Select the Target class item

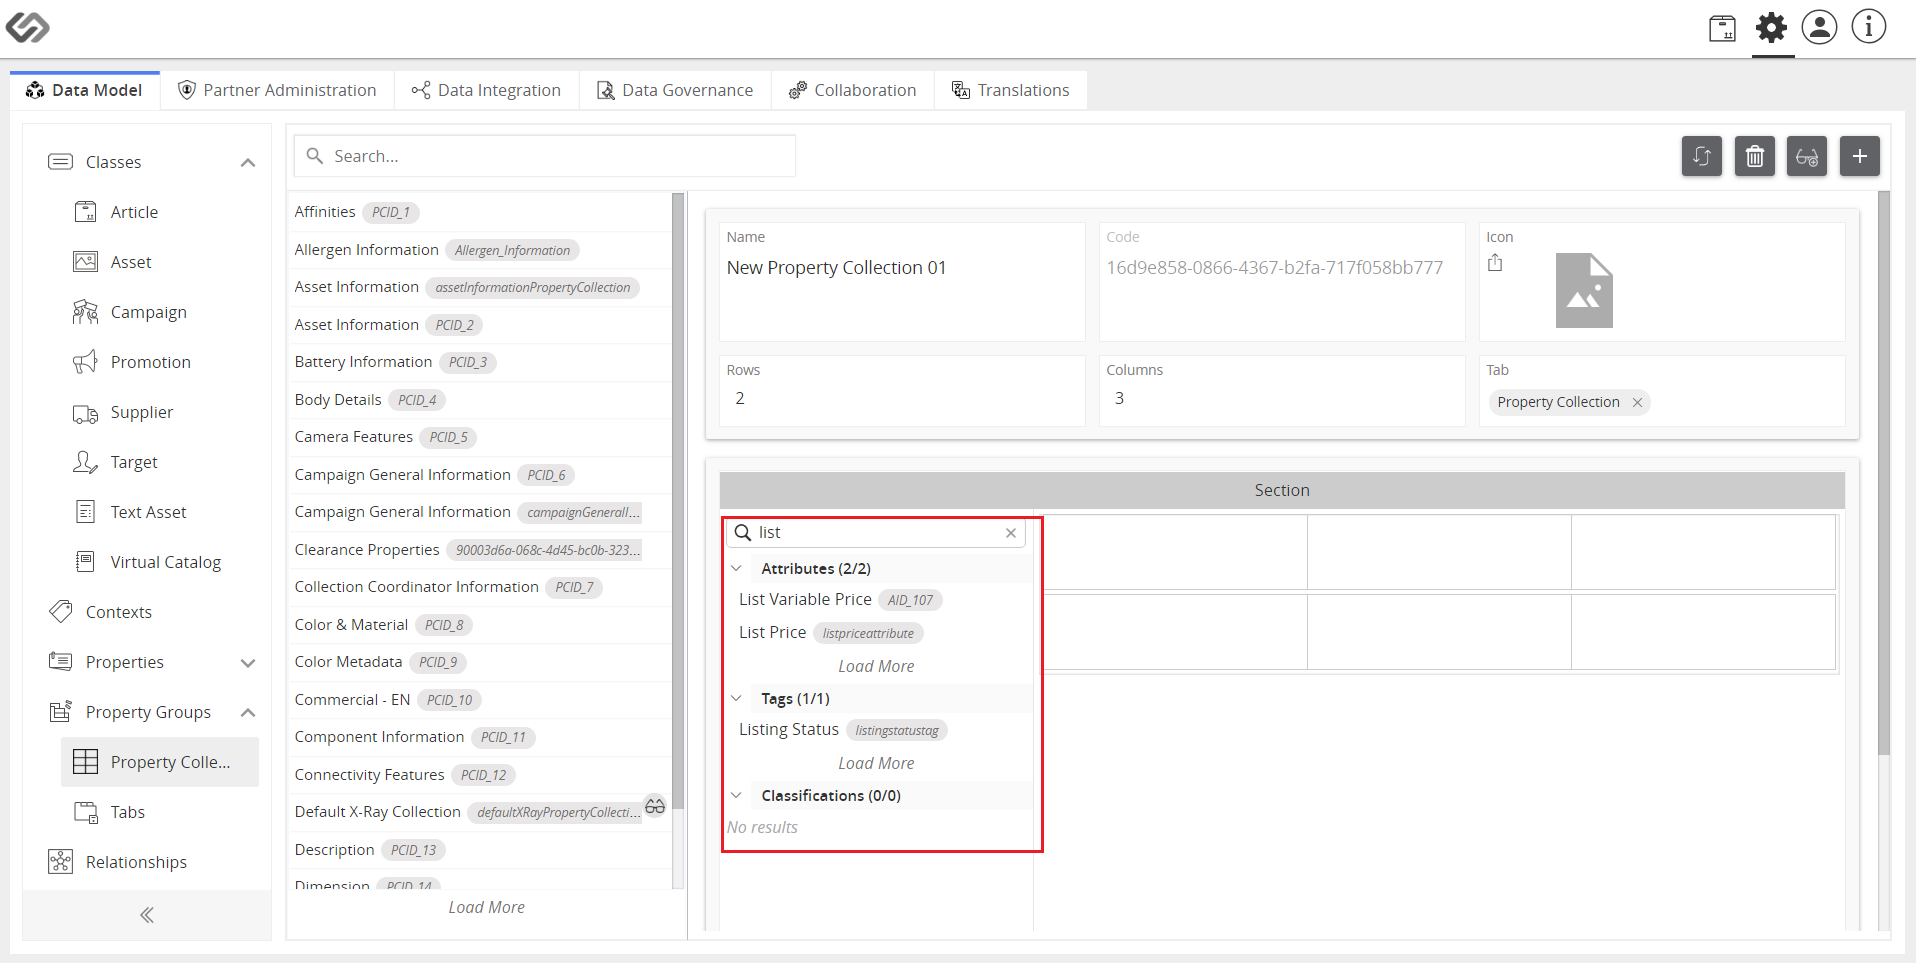pos(160,462)
